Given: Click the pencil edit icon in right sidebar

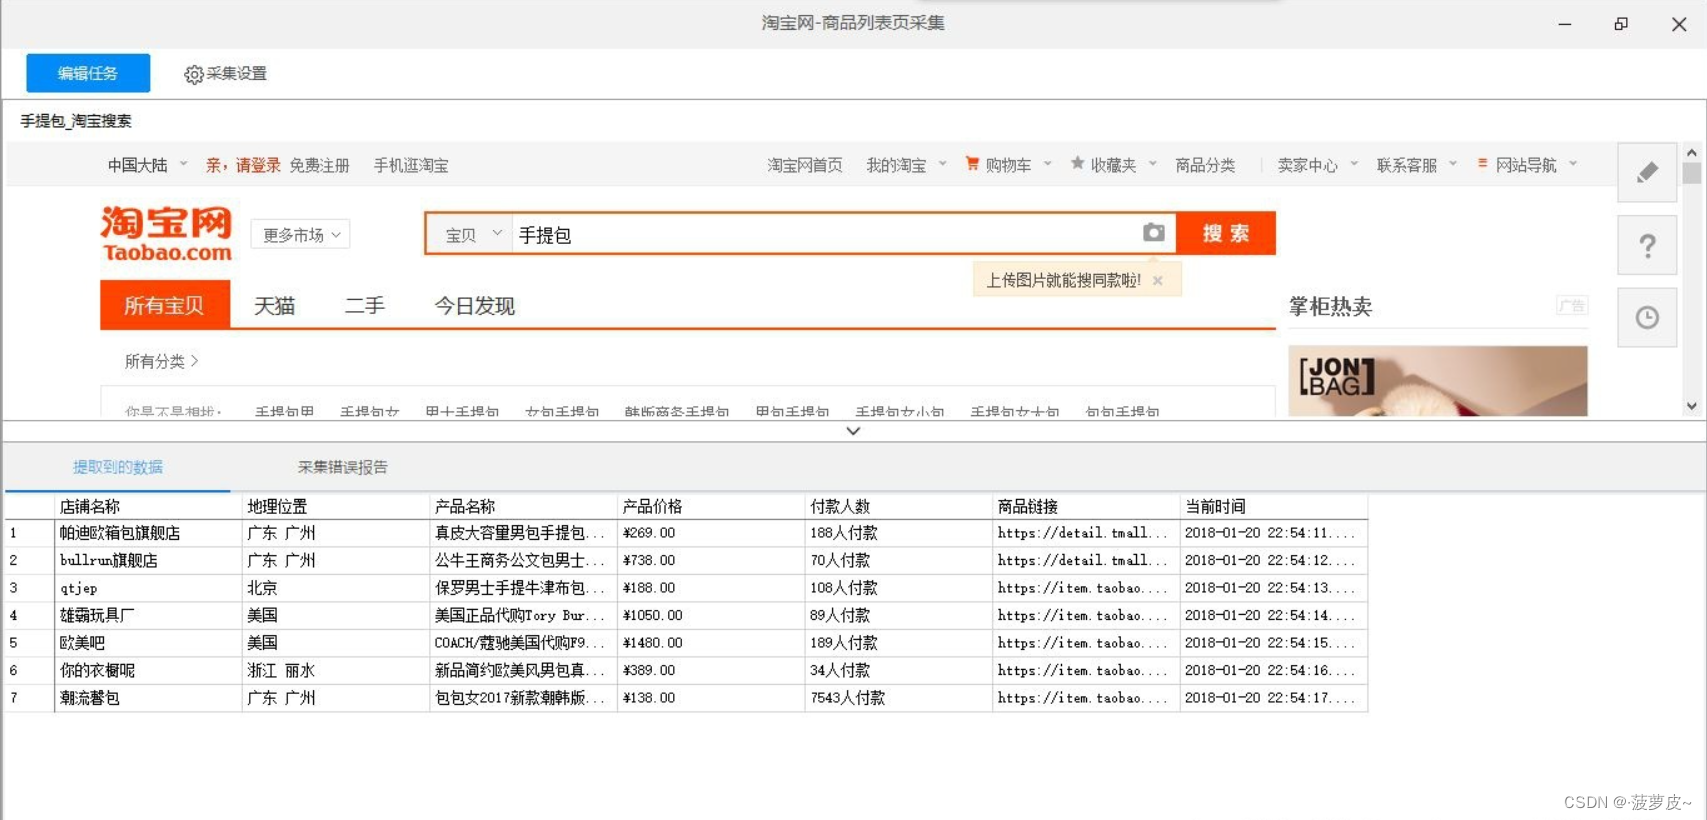Looking at the screenshot, I should click(x=1647, y=172).
